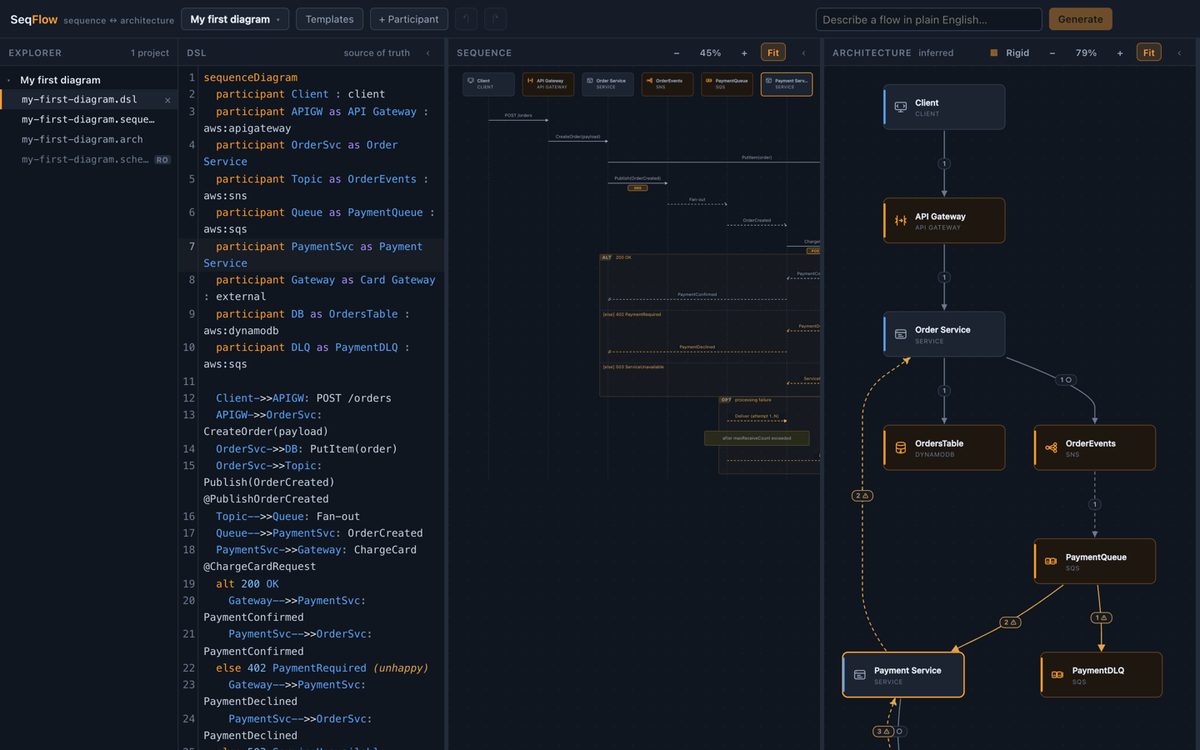Click the ALT 200 OK fragment label
The width and height of the screenshot is (1200, 750).
(616, 257)
